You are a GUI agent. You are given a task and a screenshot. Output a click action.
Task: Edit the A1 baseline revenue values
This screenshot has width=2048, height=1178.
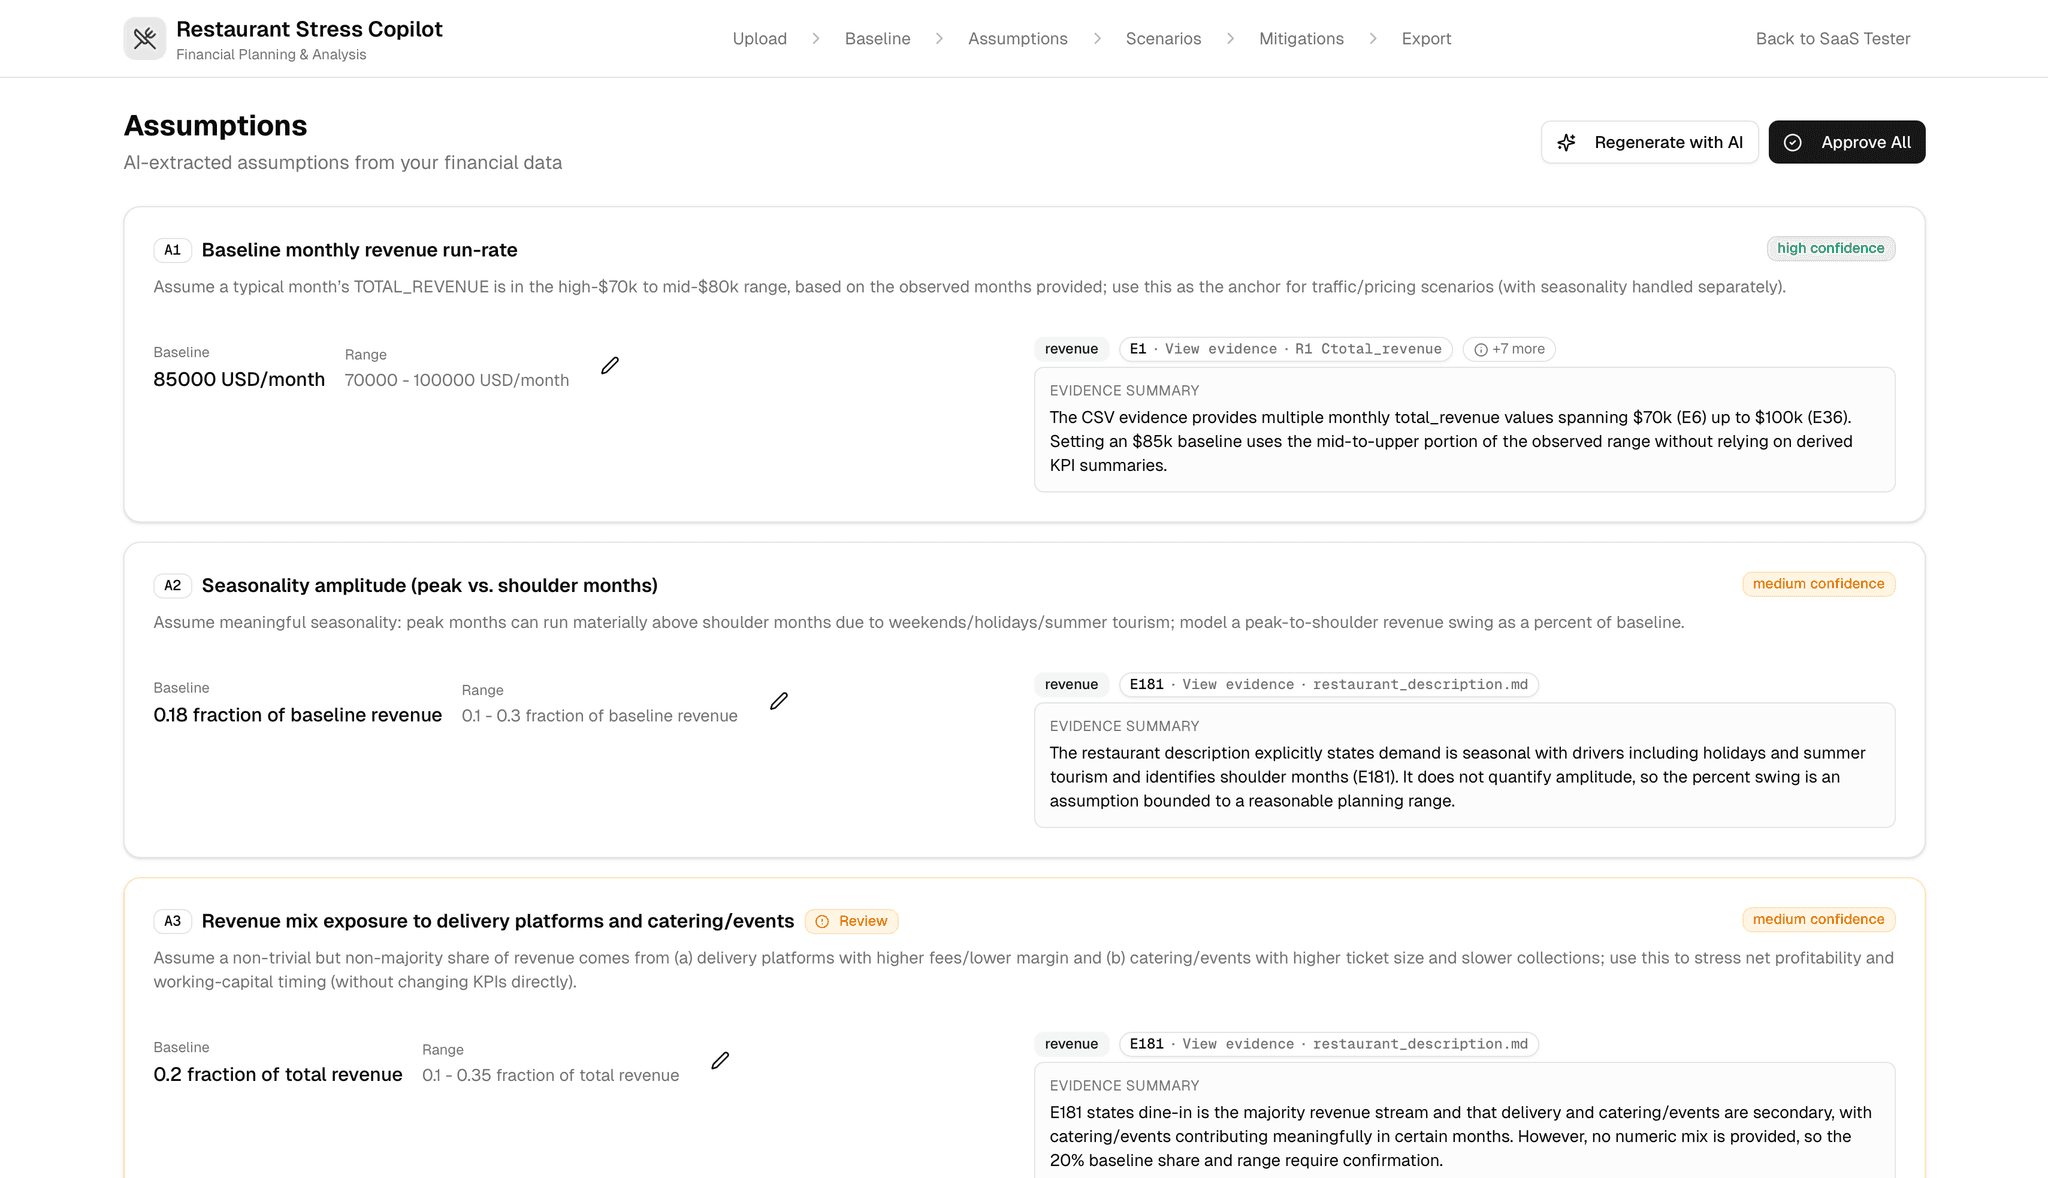[x=610, y=366]
